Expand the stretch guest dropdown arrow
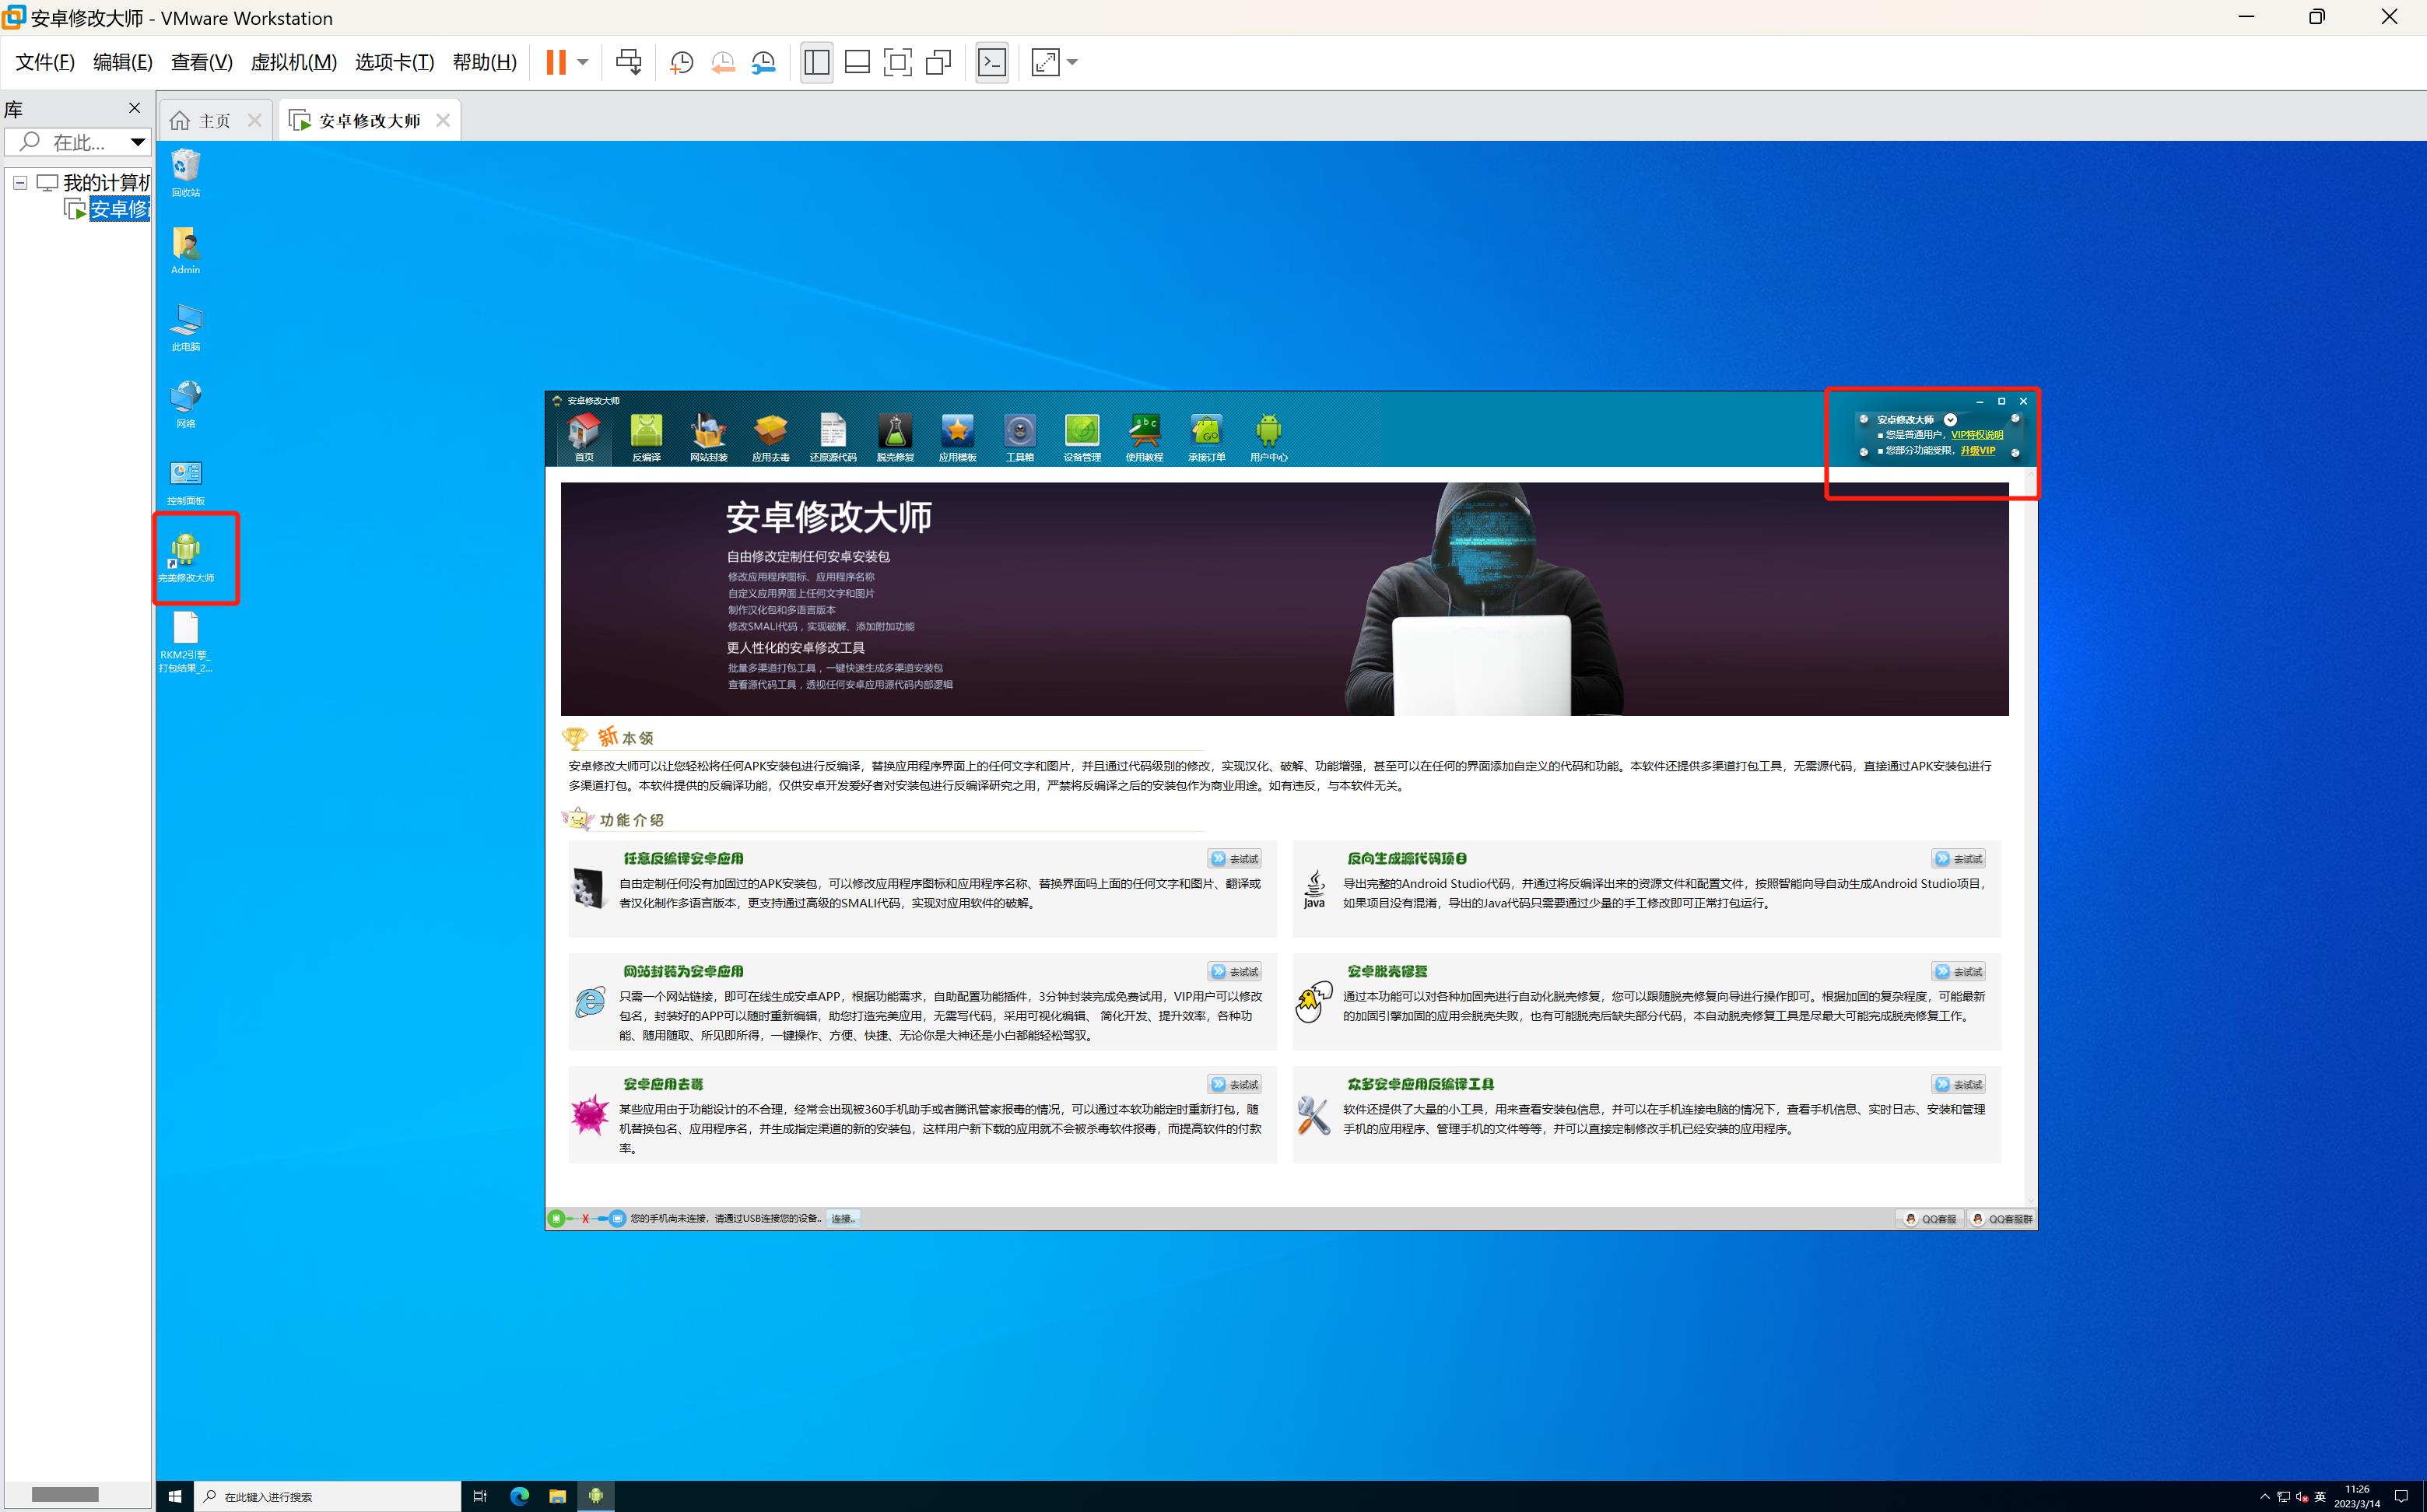 [1072, 62]
